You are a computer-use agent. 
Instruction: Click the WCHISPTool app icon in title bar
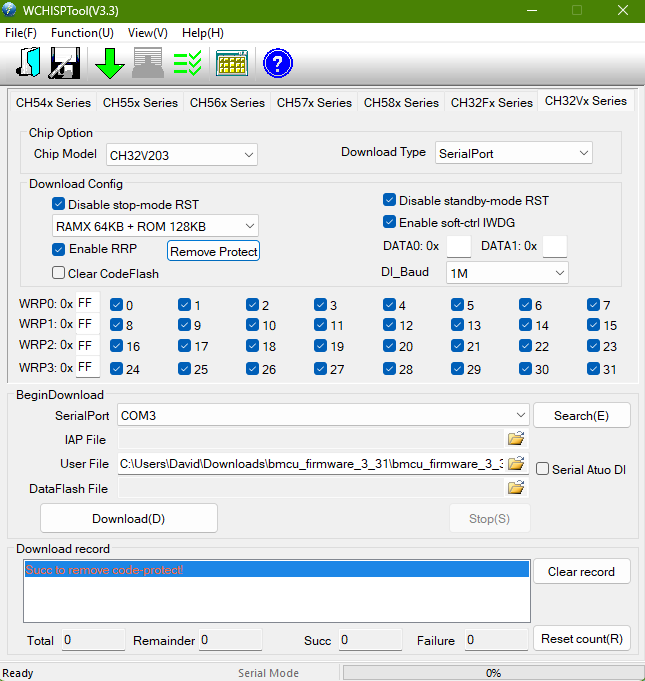point(10,10)
